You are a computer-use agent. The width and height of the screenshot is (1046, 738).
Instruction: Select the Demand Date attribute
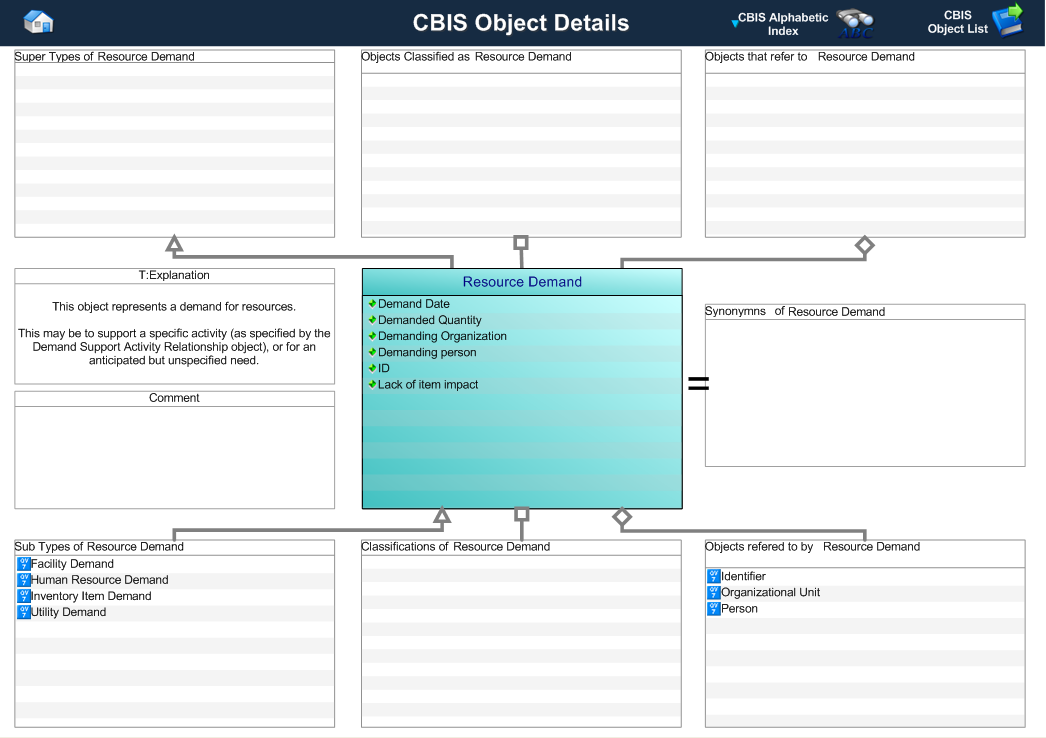coord(414,304)
